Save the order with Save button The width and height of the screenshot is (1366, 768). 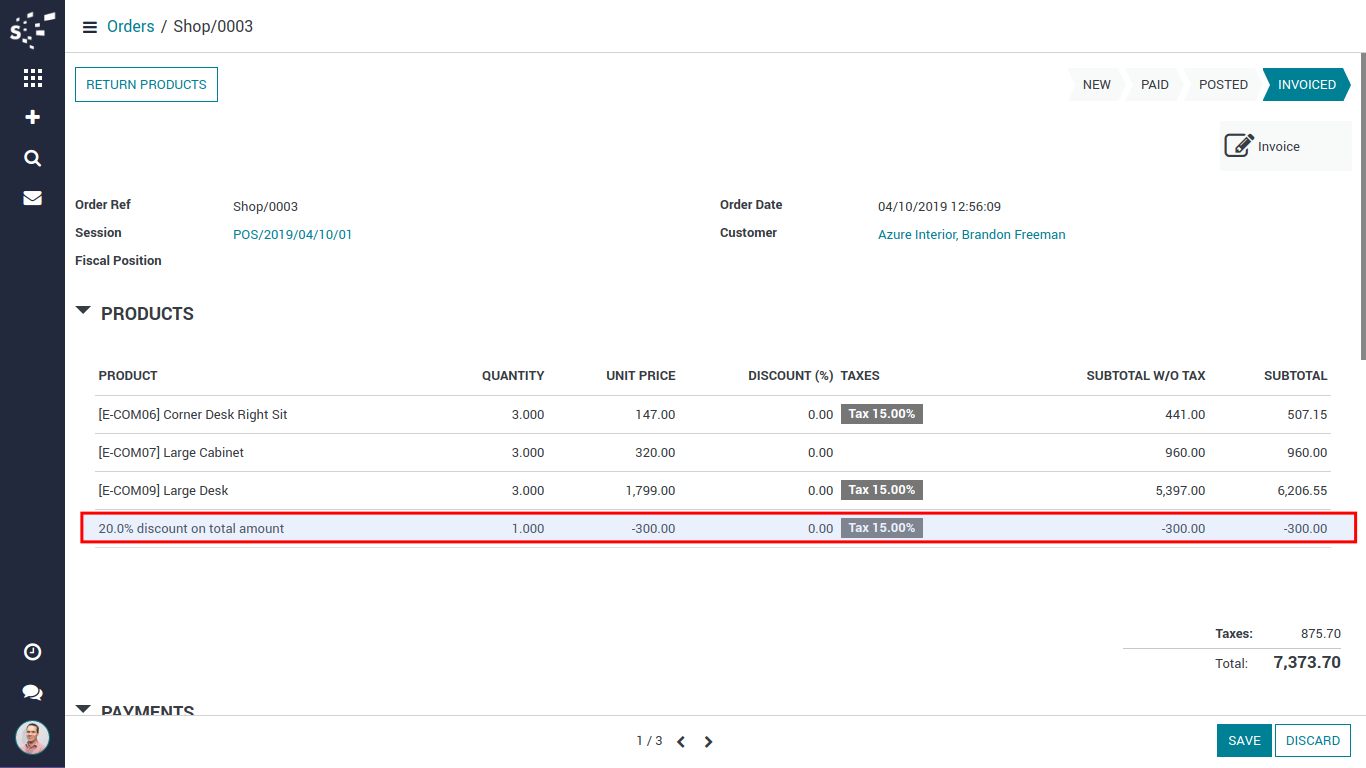click(1244, 741)
